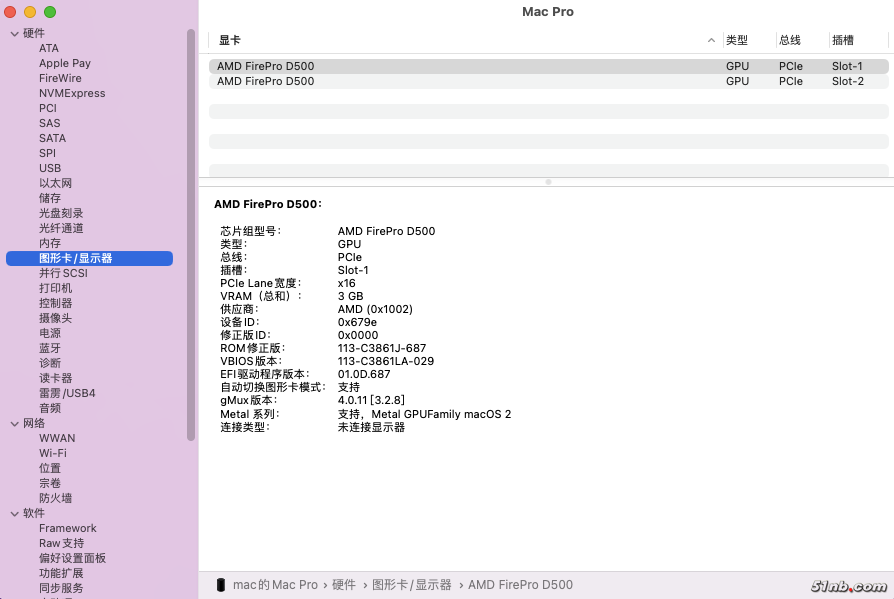894x599 pixels.
Task: Select AMD FirePro D500 in Slot-2 row
Action: [266, 82]
